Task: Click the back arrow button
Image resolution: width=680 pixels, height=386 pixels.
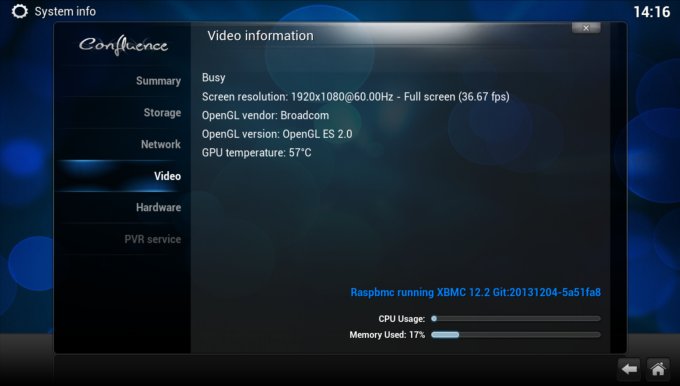Action: [x=629, y=369]
